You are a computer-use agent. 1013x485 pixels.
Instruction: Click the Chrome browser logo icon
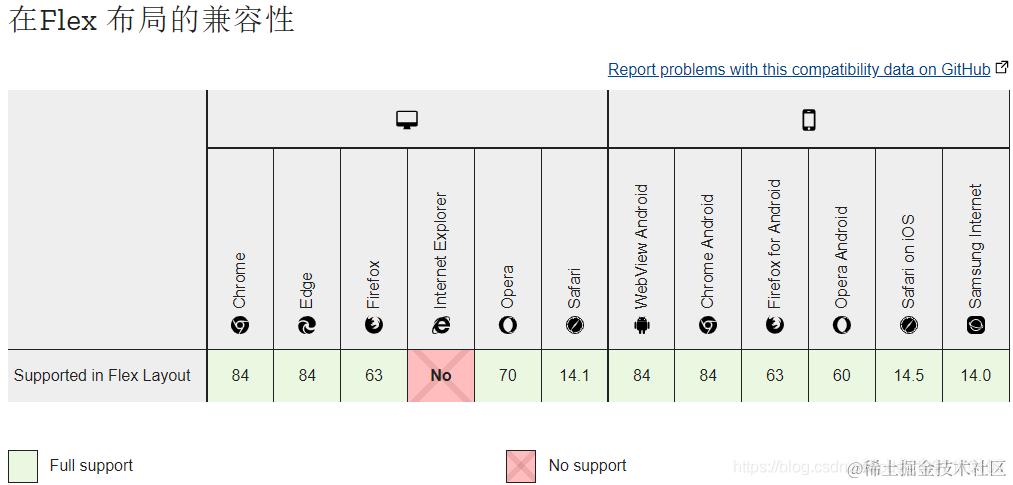pos(240,326)
